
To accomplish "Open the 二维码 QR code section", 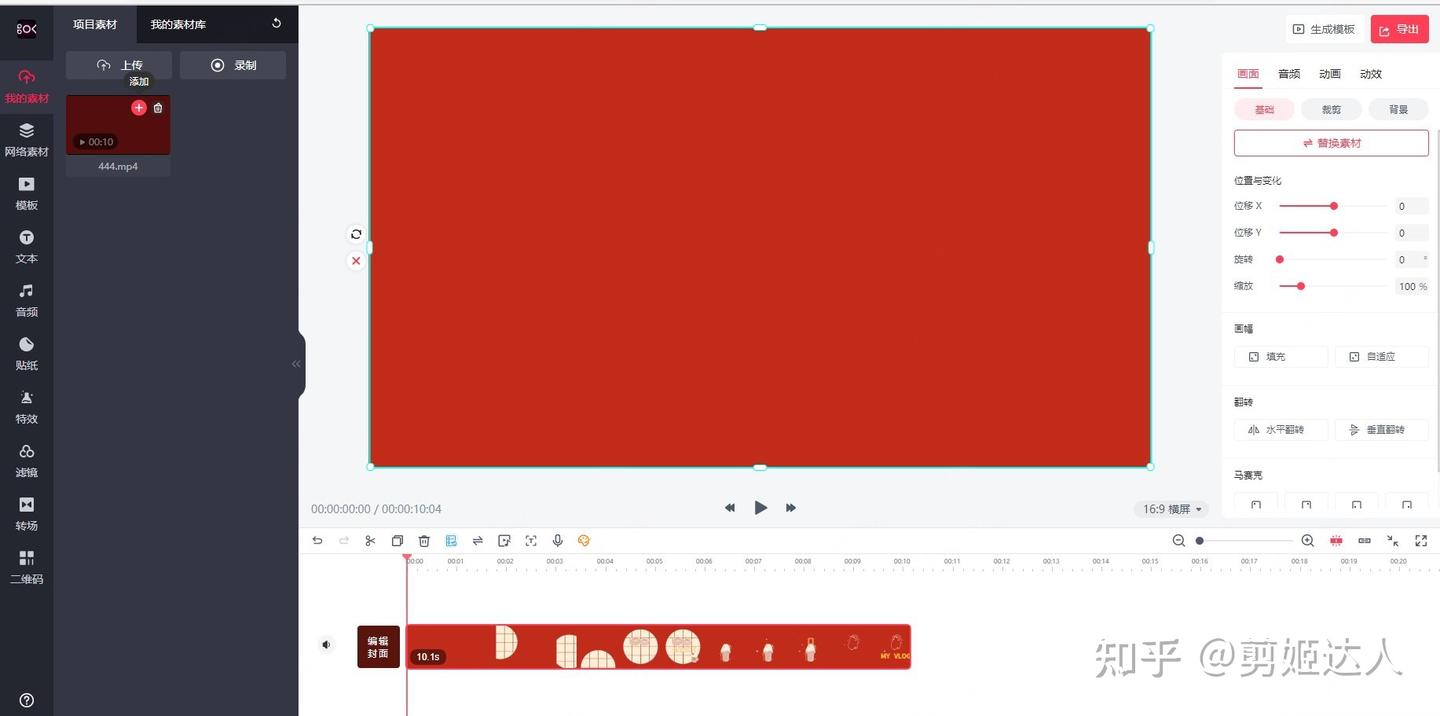I will [x=26, y=568].
